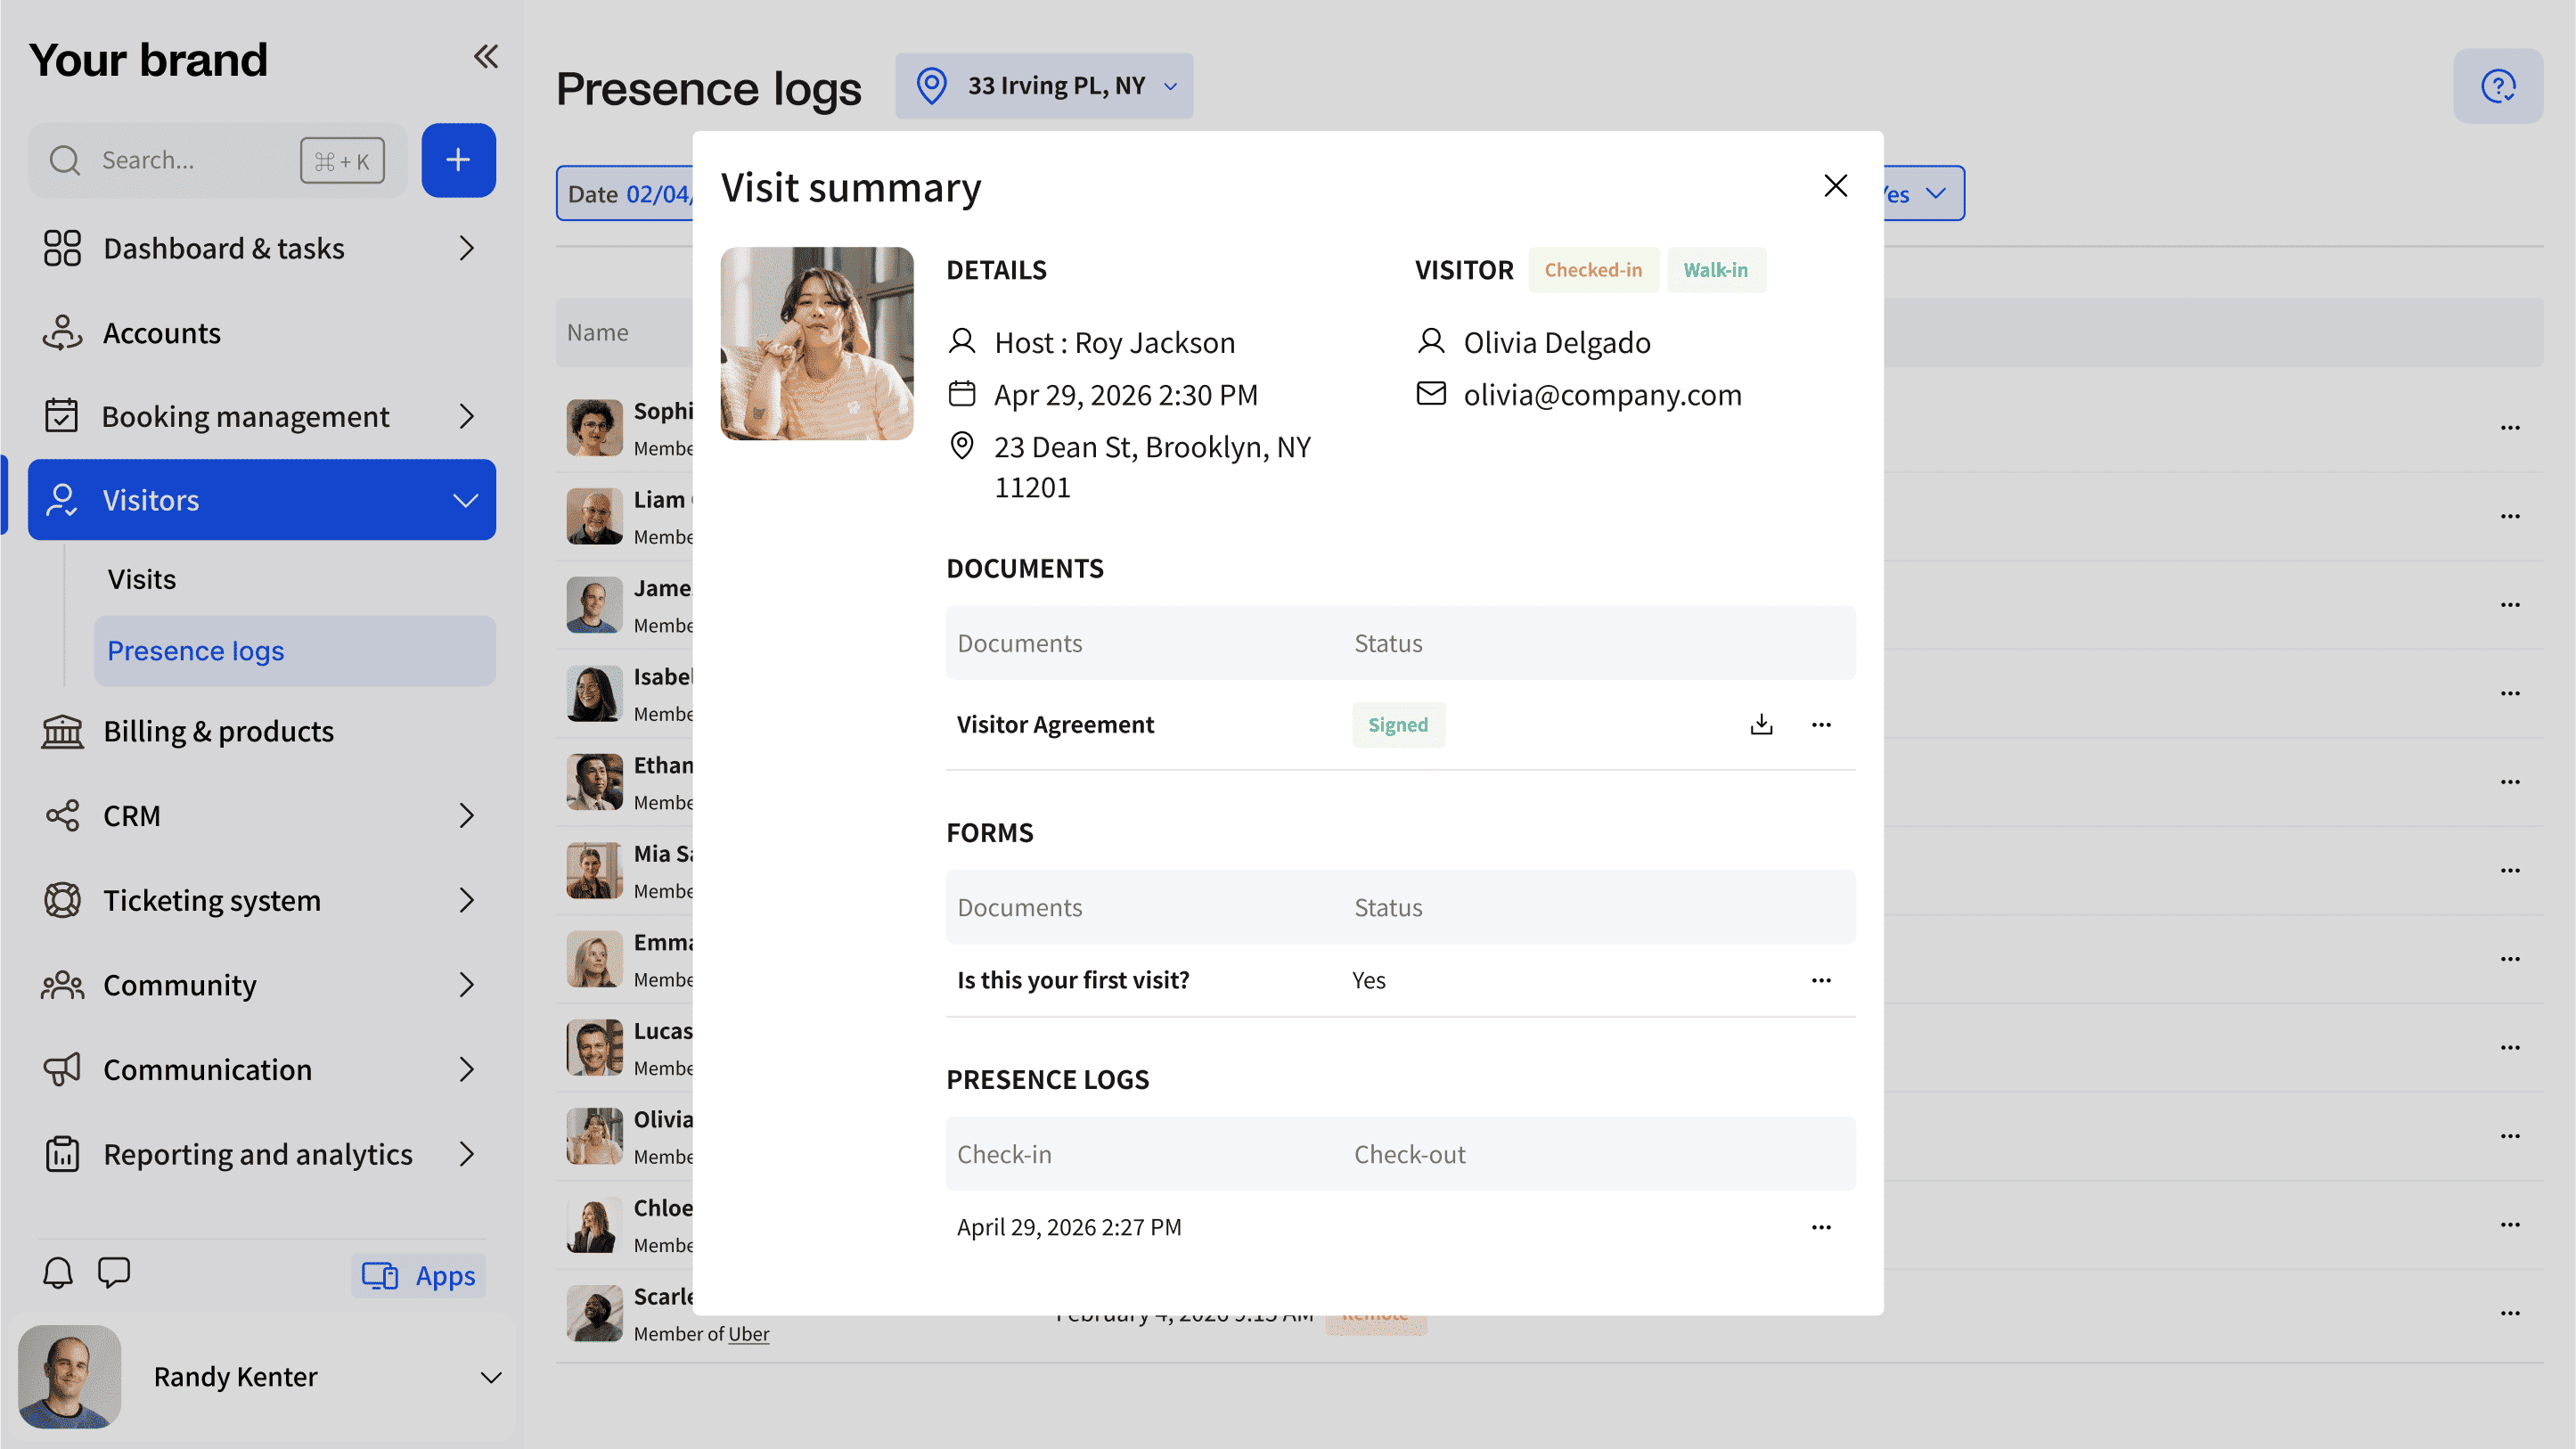This screenshot has height=1449, width=2576.
Task: Open the Uber member link
Action: (748, 1333)
